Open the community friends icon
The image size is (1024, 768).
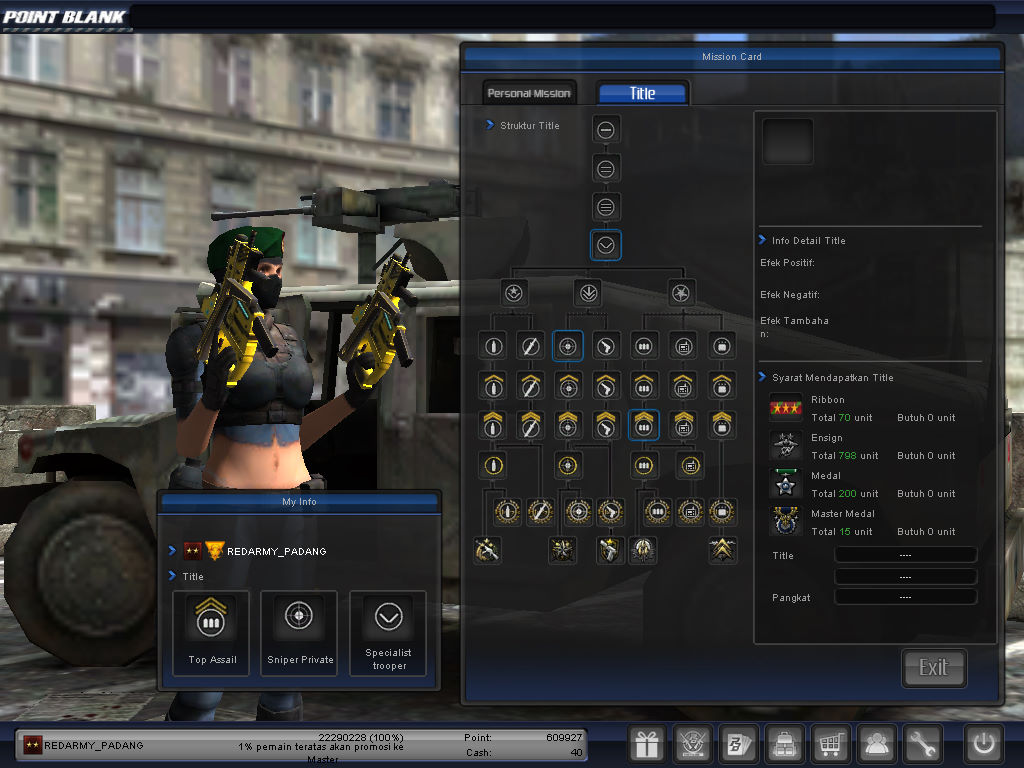coord(877,744)
